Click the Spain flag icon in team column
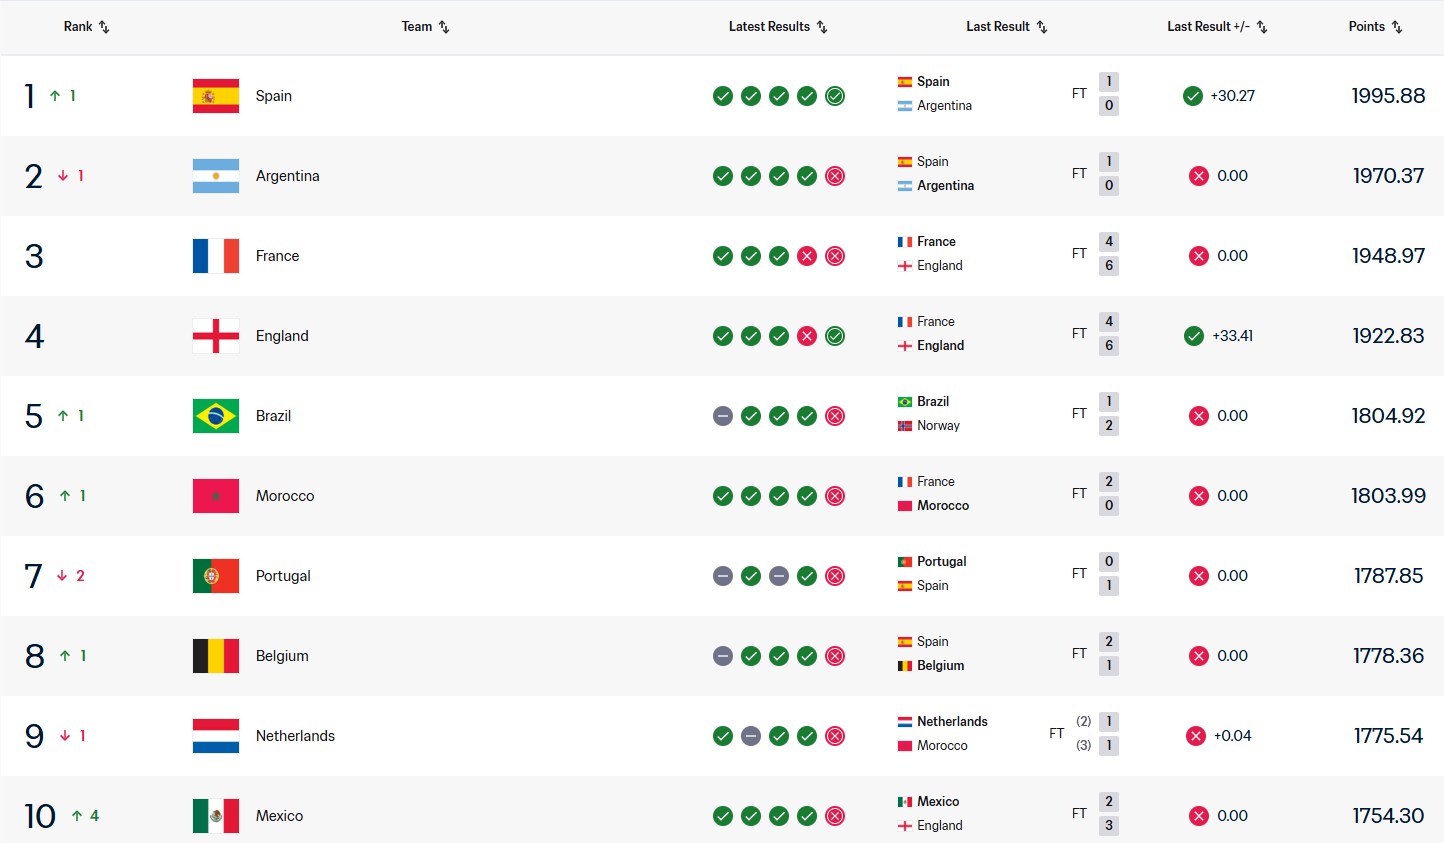Viewport: 1444px width, 843px height. 216,96
